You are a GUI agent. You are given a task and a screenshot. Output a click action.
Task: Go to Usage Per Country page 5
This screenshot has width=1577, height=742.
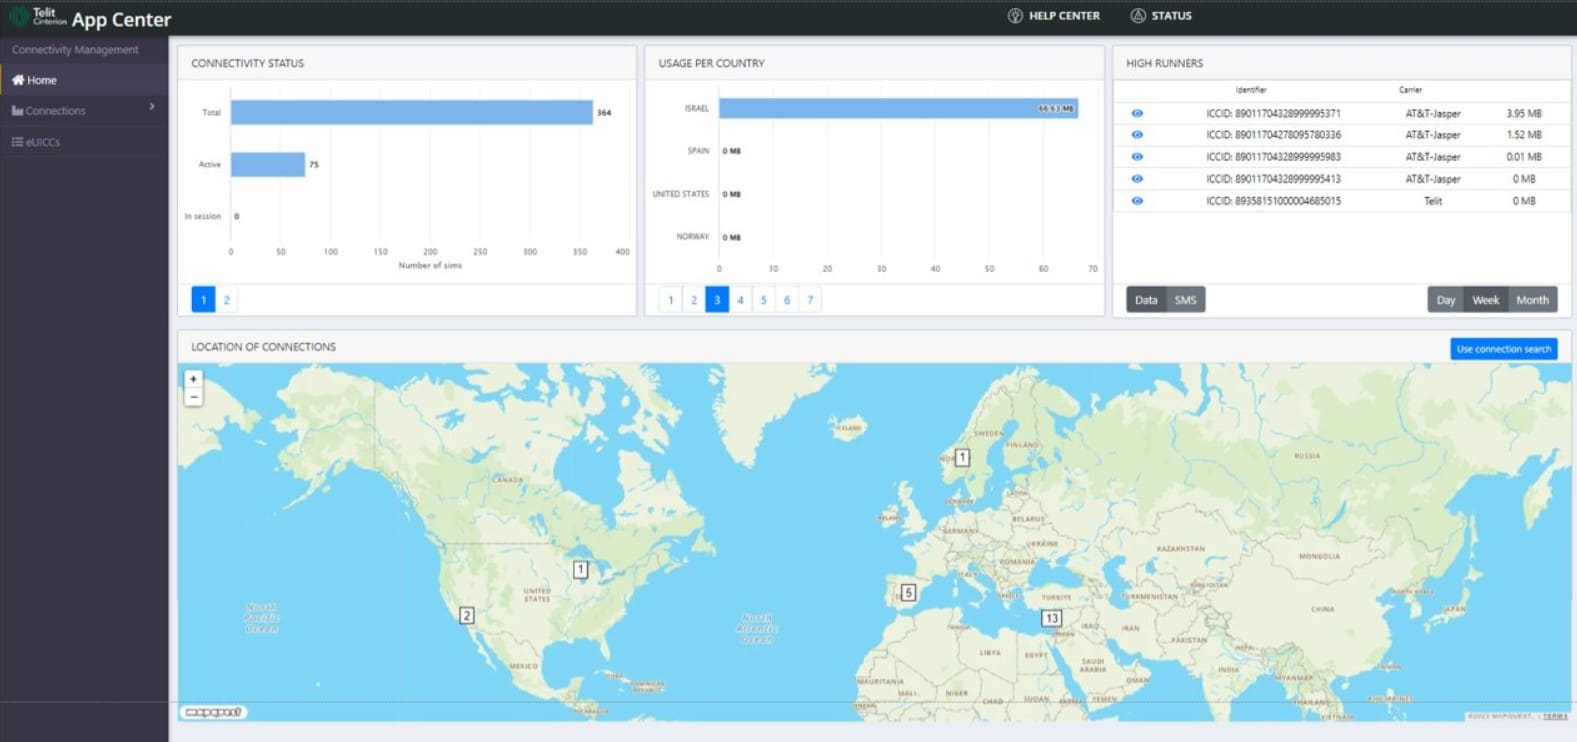click(764, 300)
